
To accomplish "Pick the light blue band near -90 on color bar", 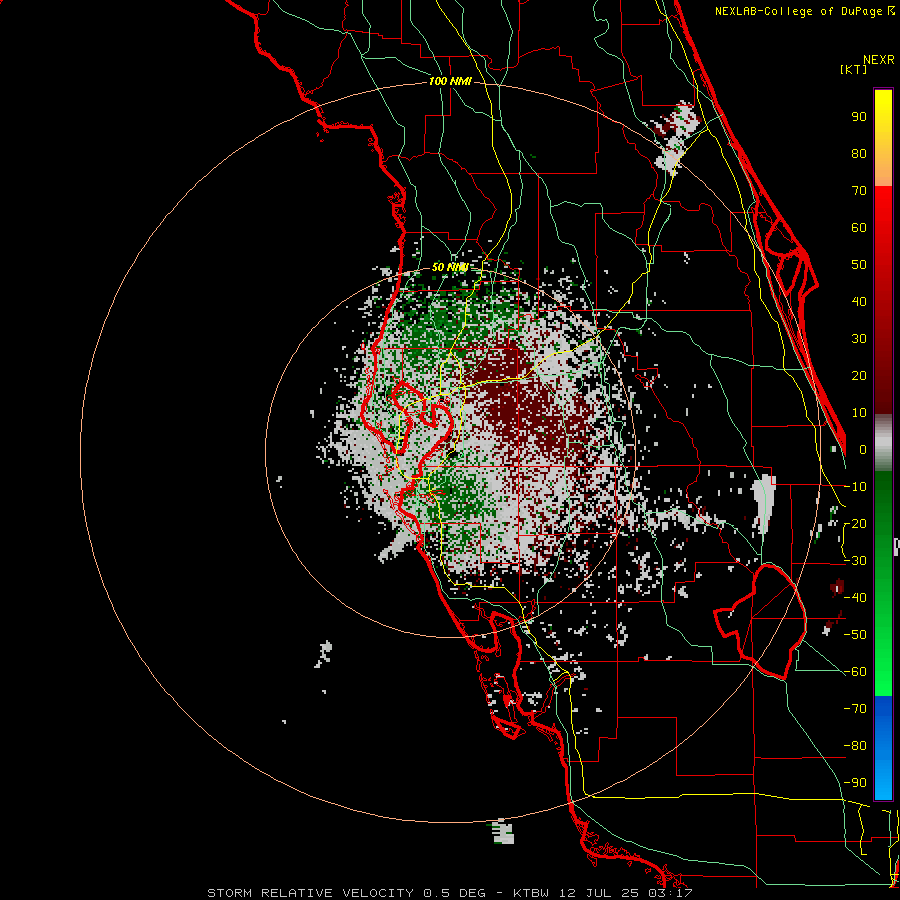I will pos(883,781).
